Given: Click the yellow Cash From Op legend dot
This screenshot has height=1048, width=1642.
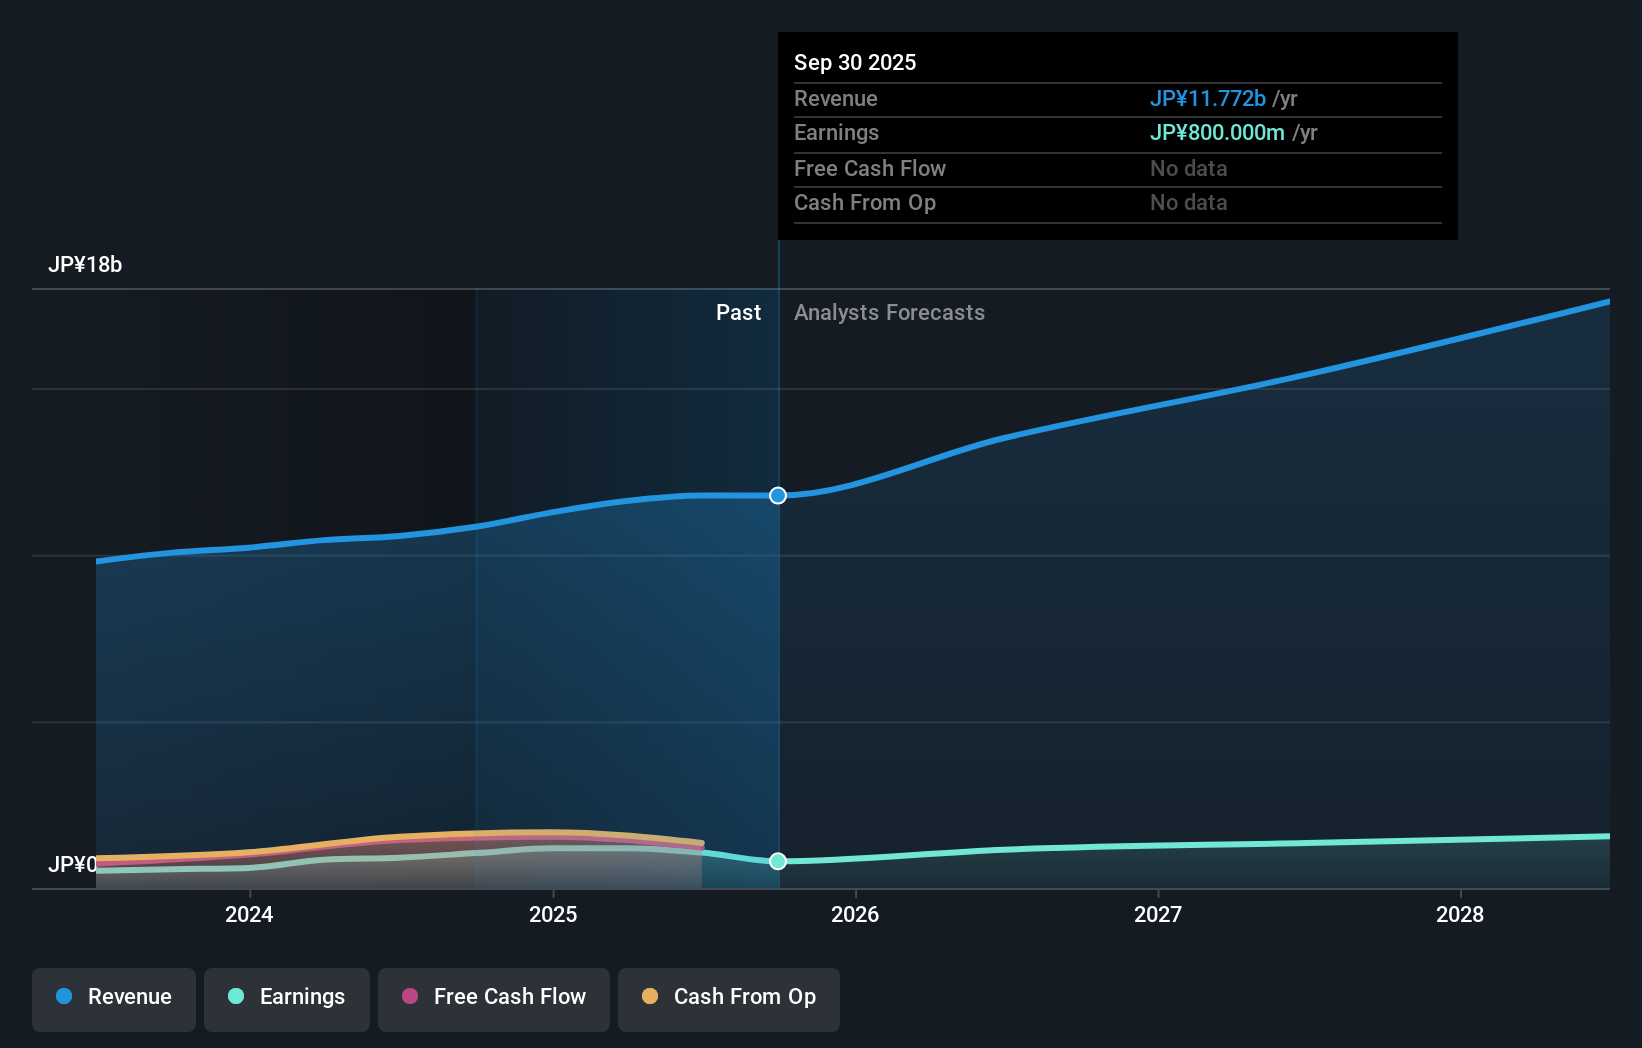Looking at the screenshot, I should pyautogui.click(x=649, y=997).
